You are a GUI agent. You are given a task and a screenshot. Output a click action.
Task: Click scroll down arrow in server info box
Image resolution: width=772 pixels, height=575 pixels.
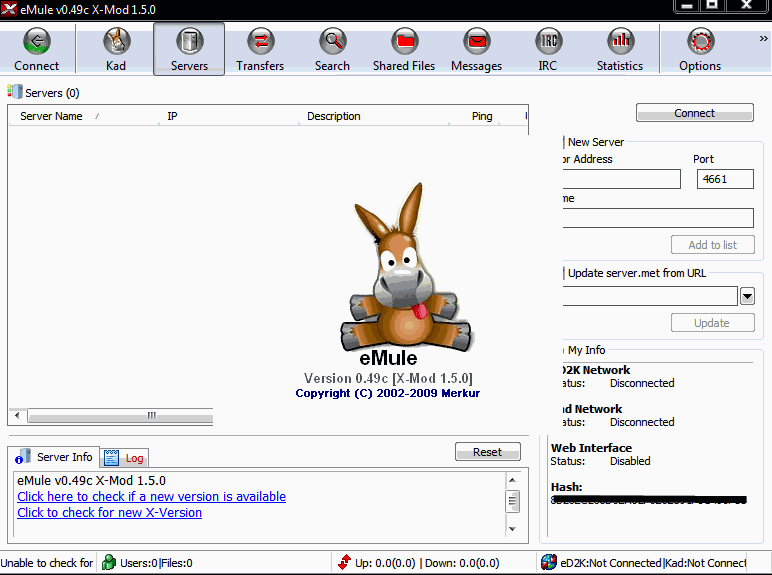pyautogui.click(x=512, y=529)
